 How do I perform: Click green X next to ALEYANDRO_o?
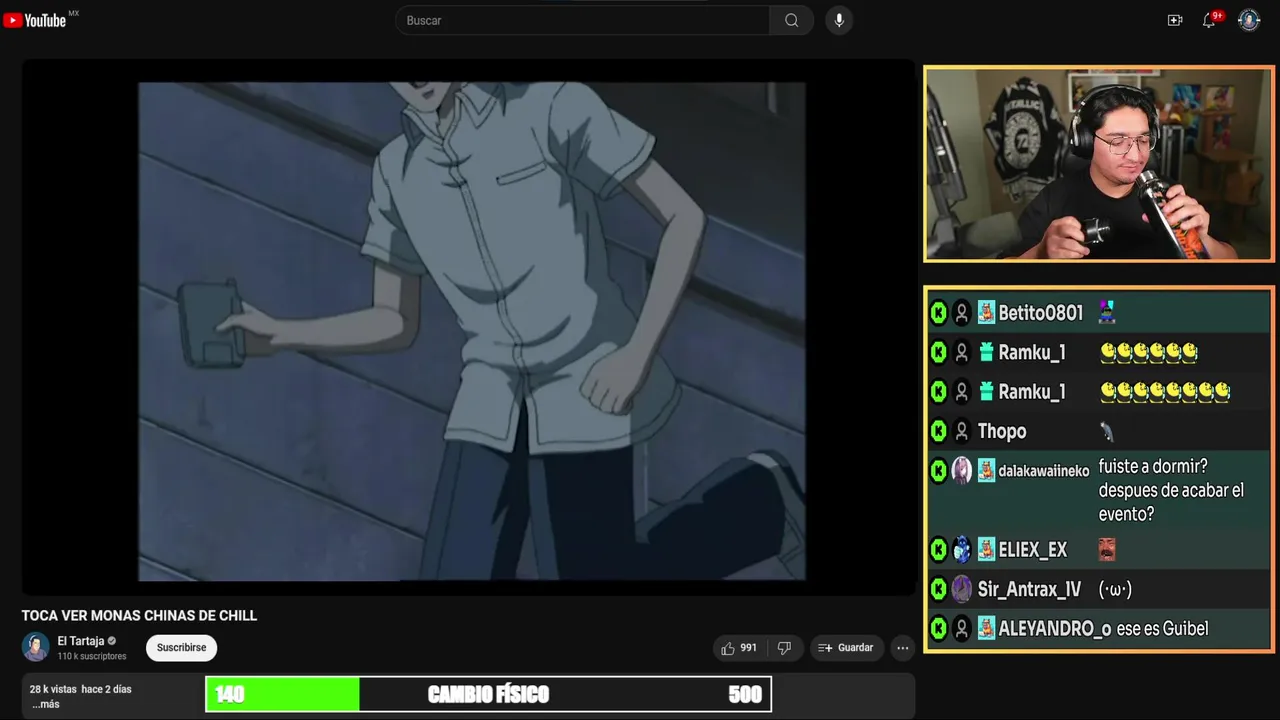click(939, 628)
